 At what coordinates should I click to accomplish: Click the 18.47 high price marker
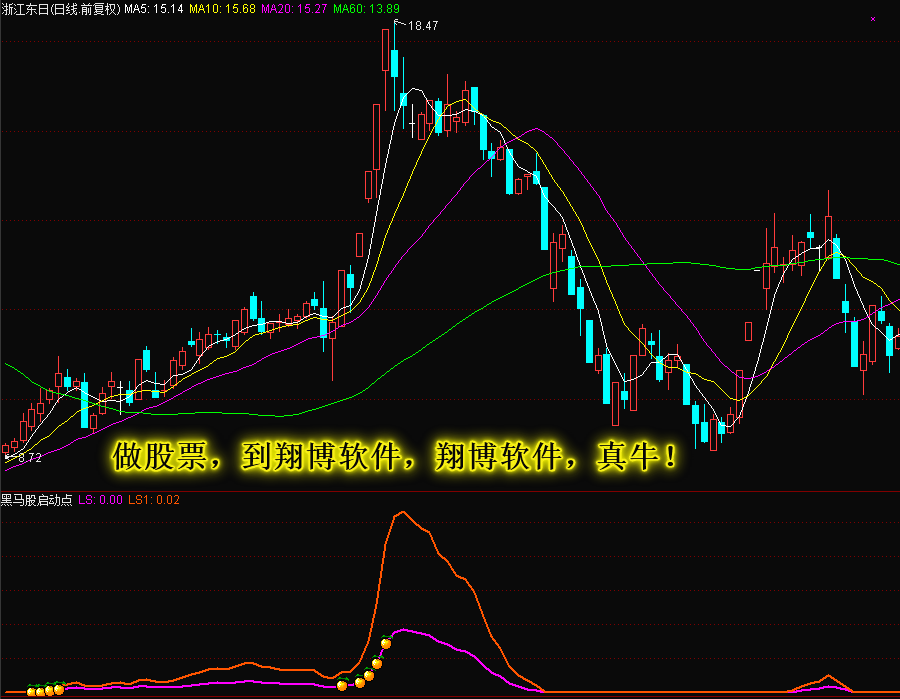pyautogui.click(x=423, y=26)
